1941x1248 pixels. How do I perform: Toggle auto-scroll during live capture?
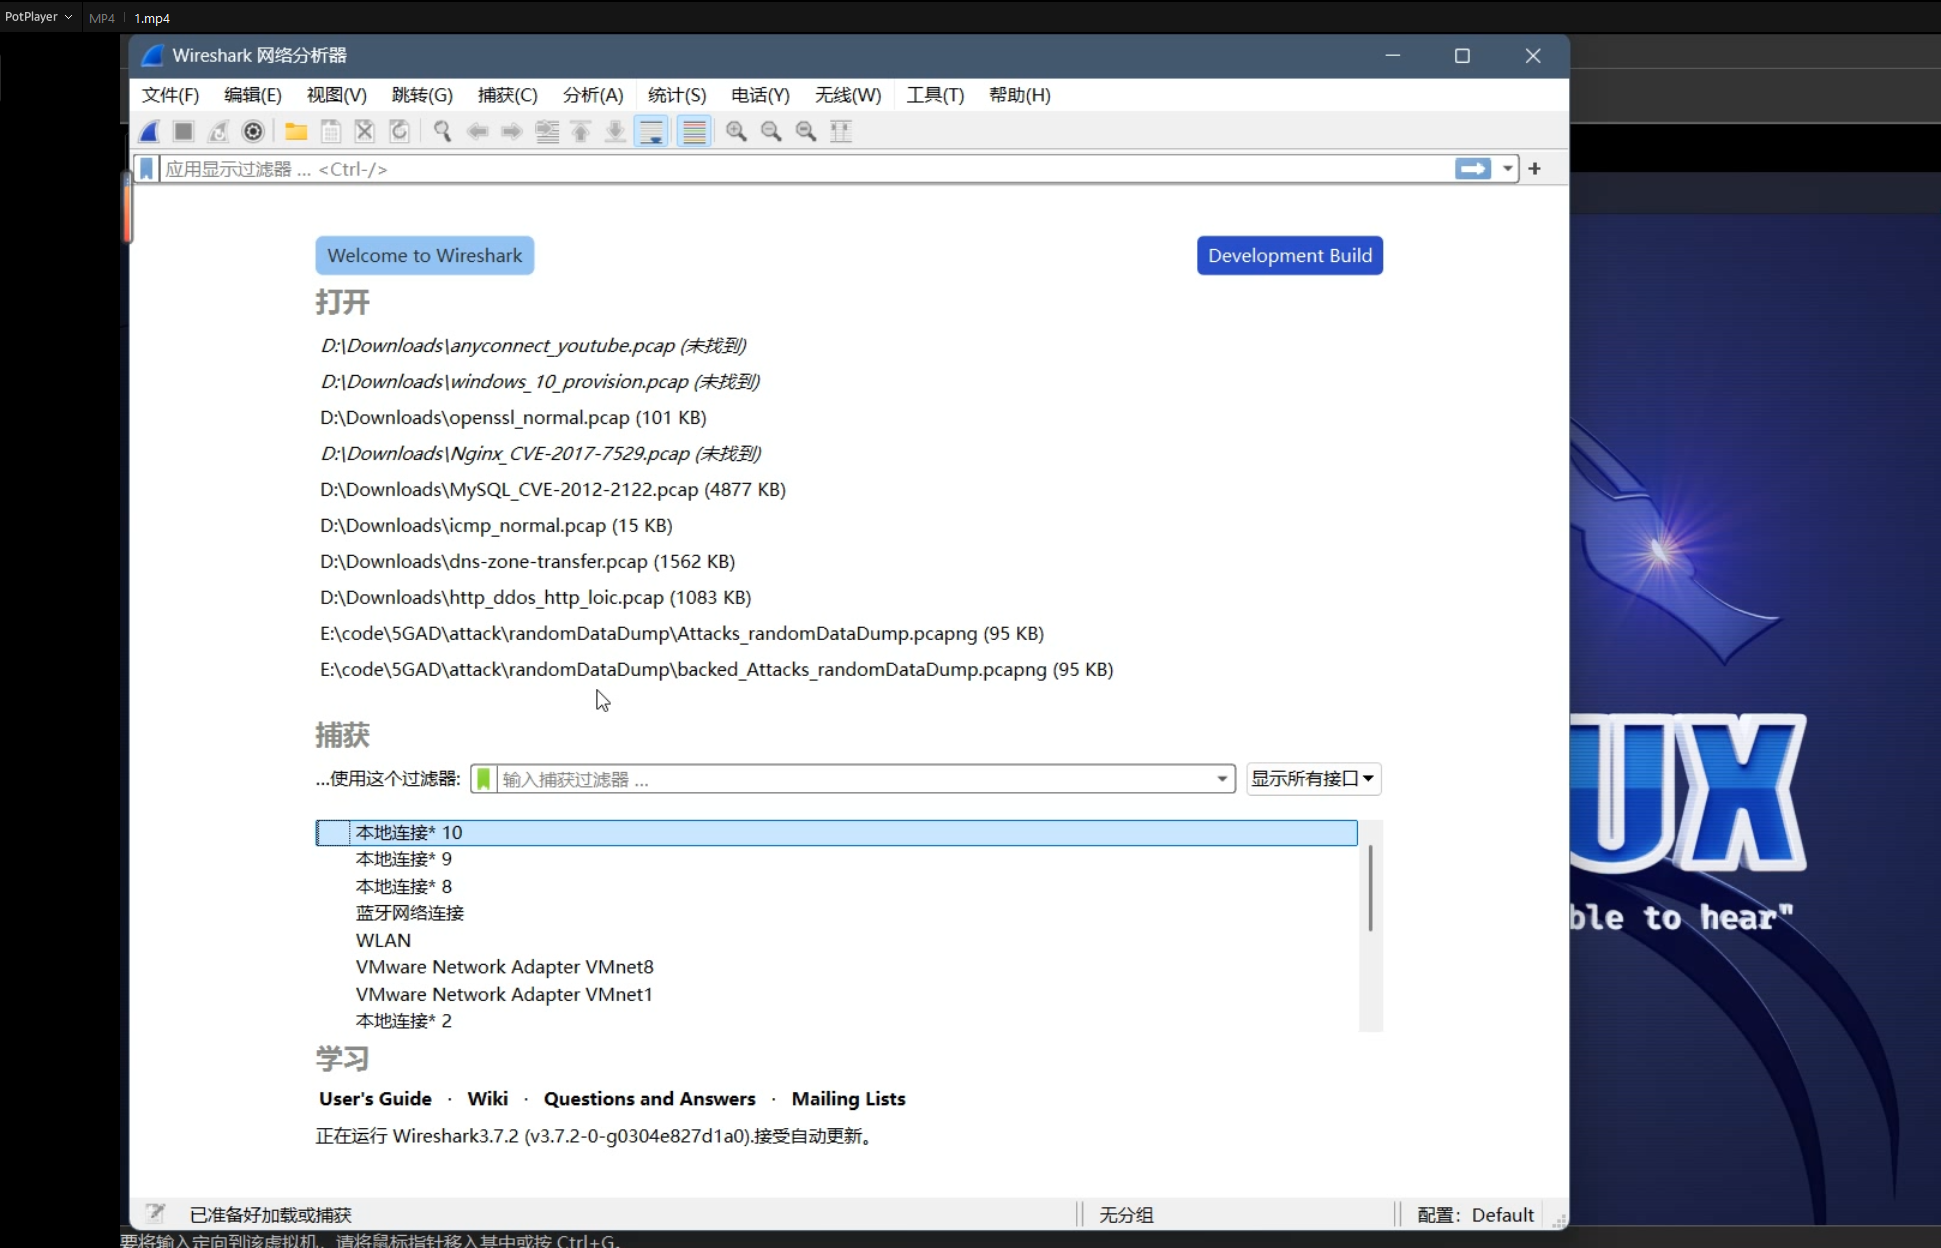point(651,131)
